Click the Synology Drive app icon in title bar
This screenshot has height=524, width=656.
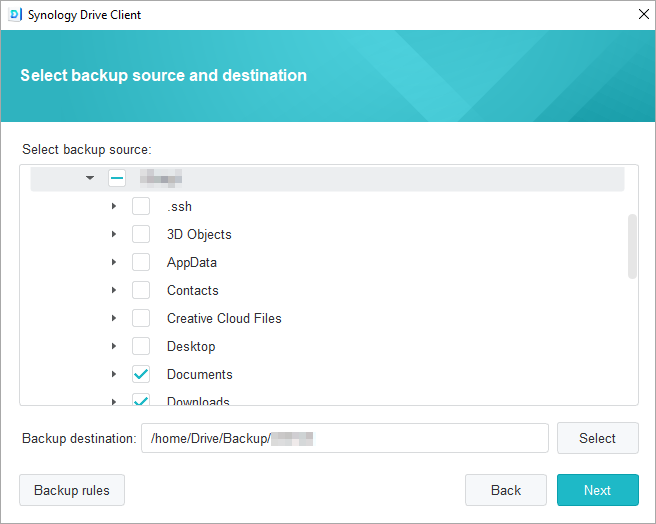pos(14,14)
